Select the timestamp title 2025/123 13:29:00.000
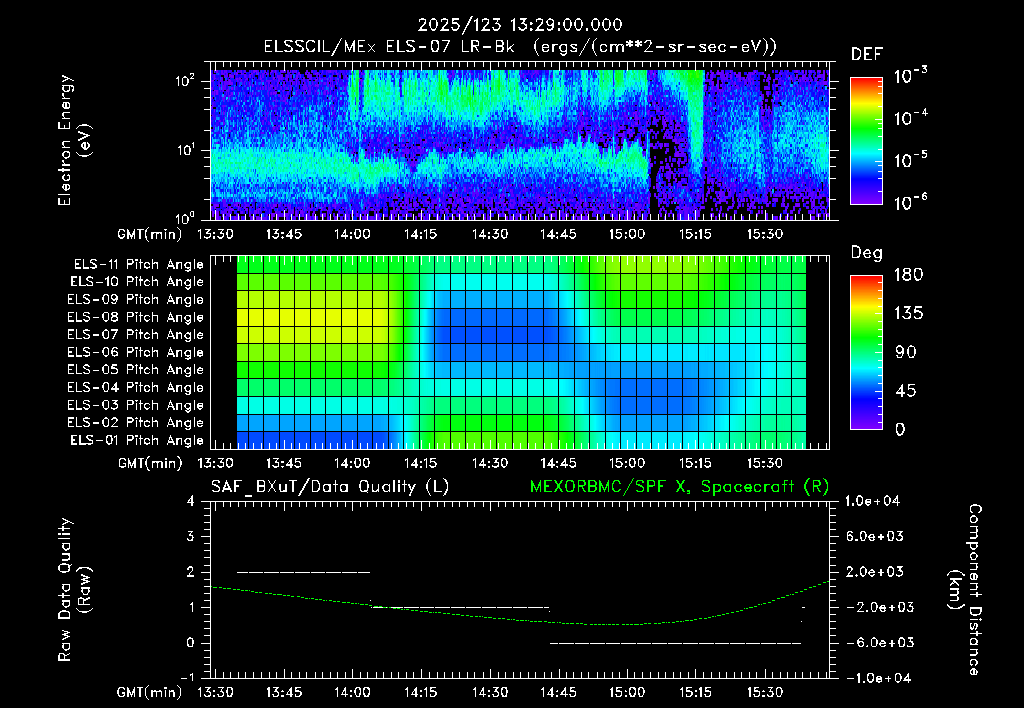The width and height of the screenshot is (1024, 708). point(520,25)
